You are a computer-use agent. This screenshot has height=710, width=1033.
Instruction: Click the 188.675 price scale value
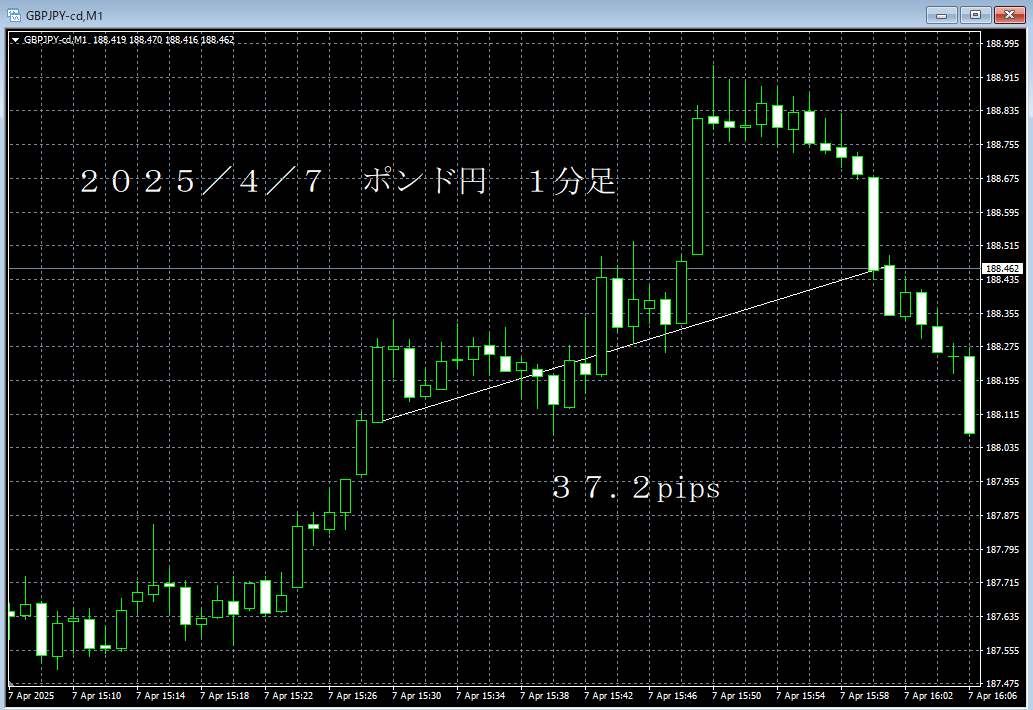point(1002,178)
